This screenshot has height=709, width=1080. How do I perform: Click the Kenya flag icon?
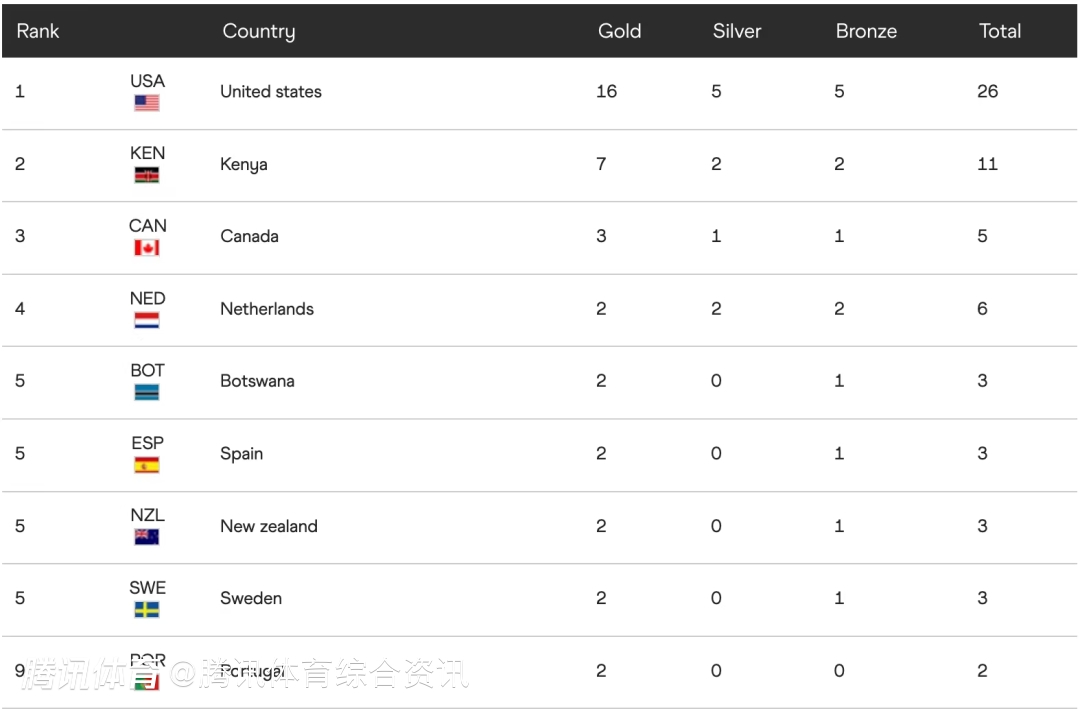pos(147,176)
